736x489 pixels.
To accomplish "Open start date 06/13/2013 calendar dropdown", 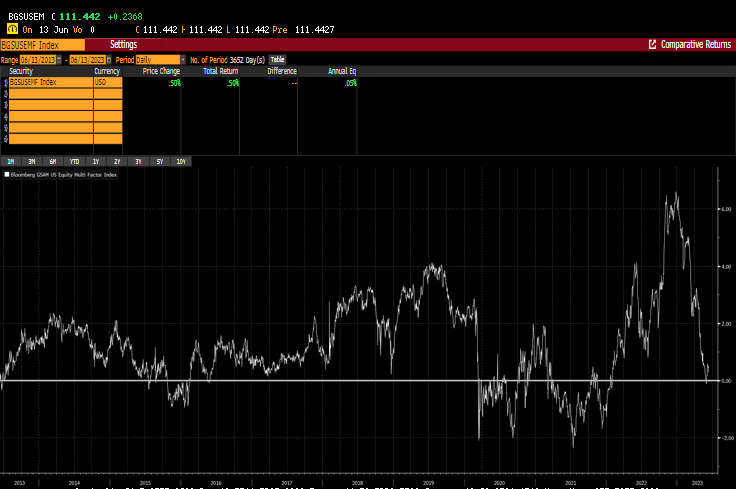I will [x=59, y=60].
